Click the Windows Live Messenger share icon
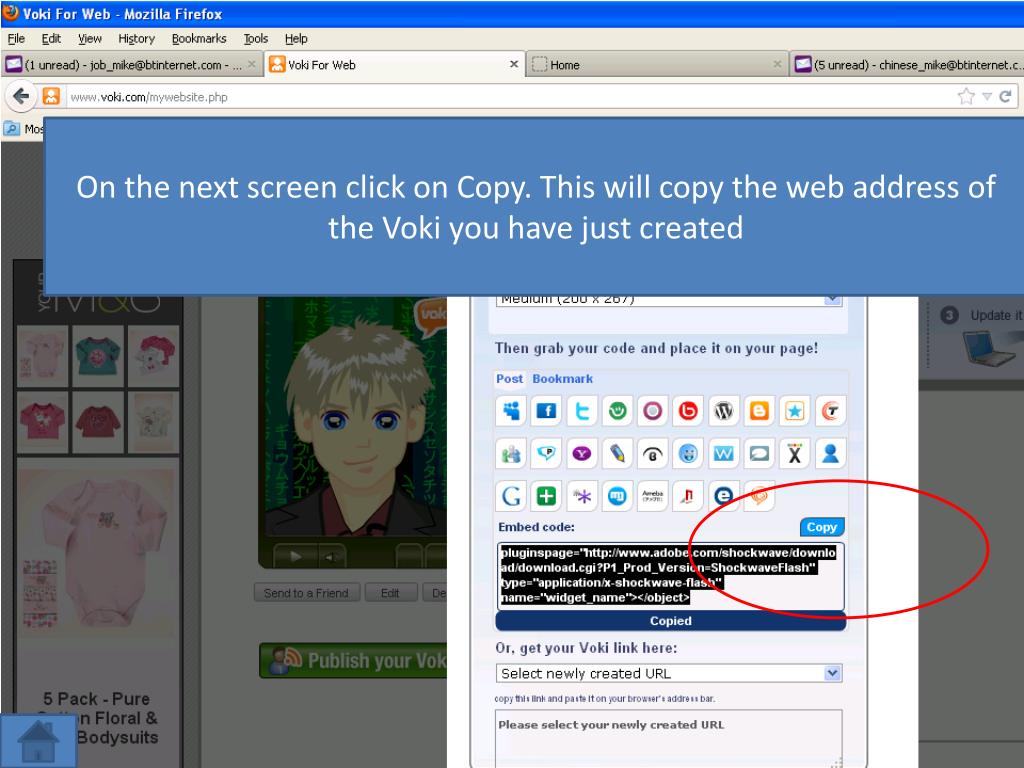 click(511, 453)
